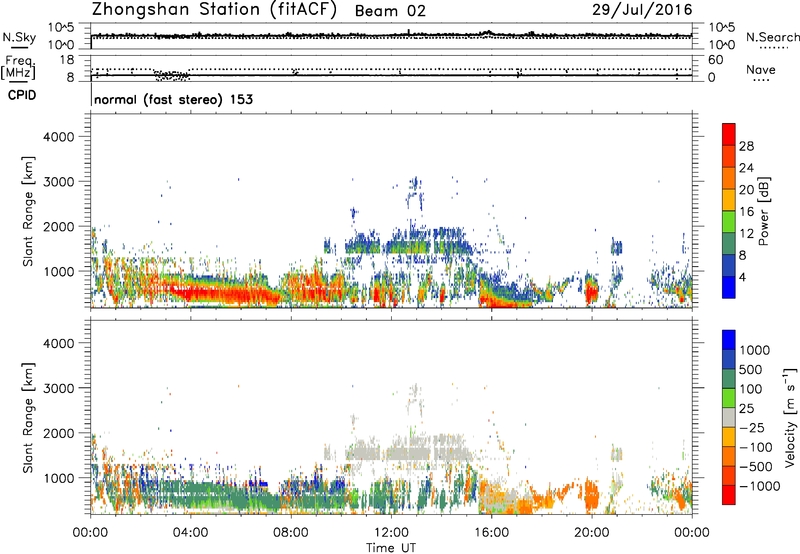Click the '08:00' time axis tick
This screenshot has height=554, width=800.
coord(291,533)
